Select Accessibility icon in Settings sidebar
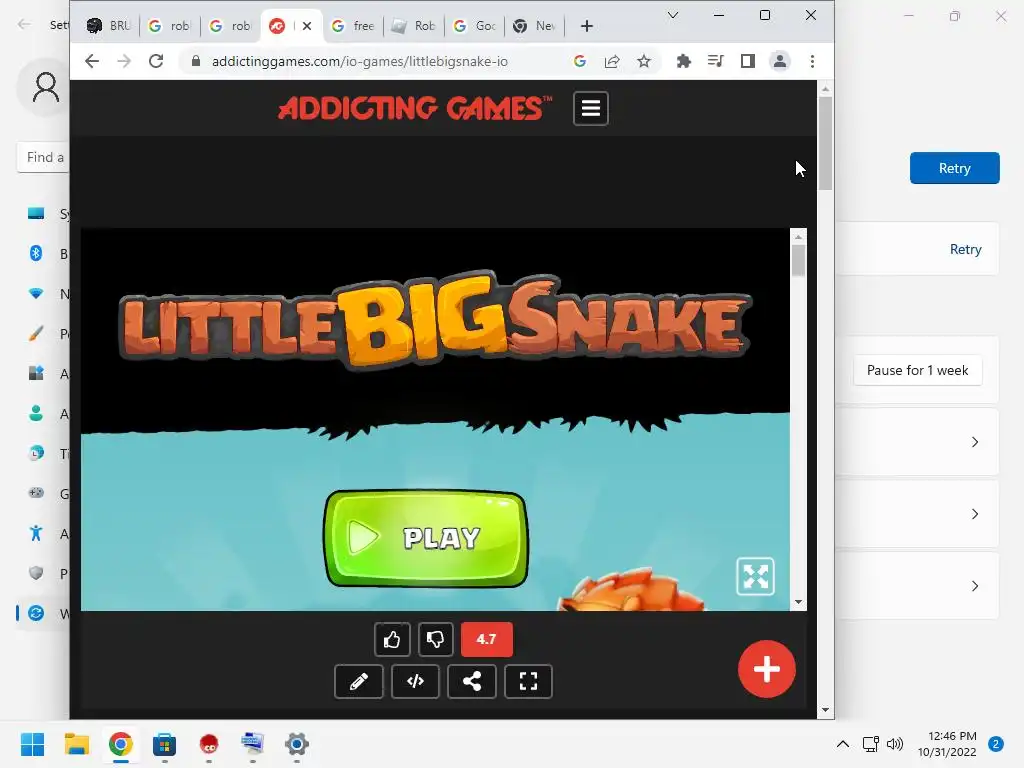This screenshot has width=1024, height=768. pos(36,534)
